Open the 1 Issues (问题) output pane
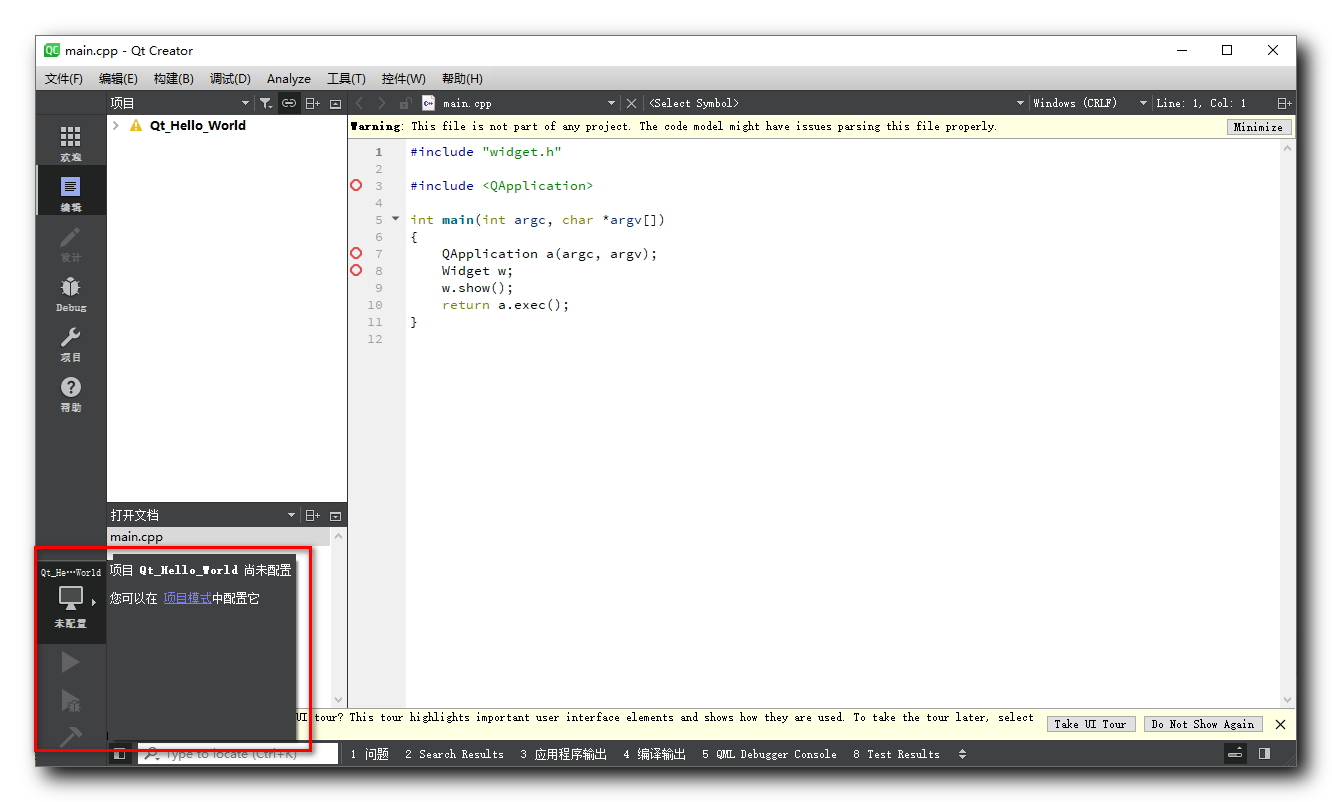1332x802 pixels. click(369, 754)
